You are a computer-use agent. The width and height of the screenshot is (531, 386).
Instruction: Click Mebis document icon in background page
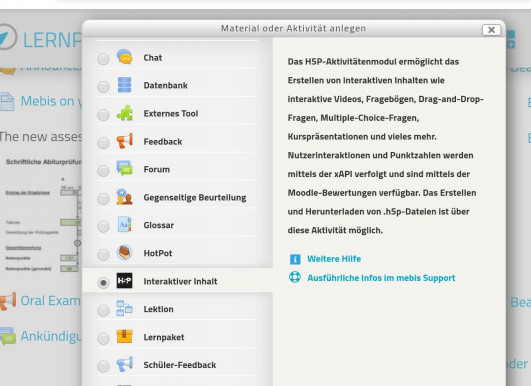[x=7, y=102]
